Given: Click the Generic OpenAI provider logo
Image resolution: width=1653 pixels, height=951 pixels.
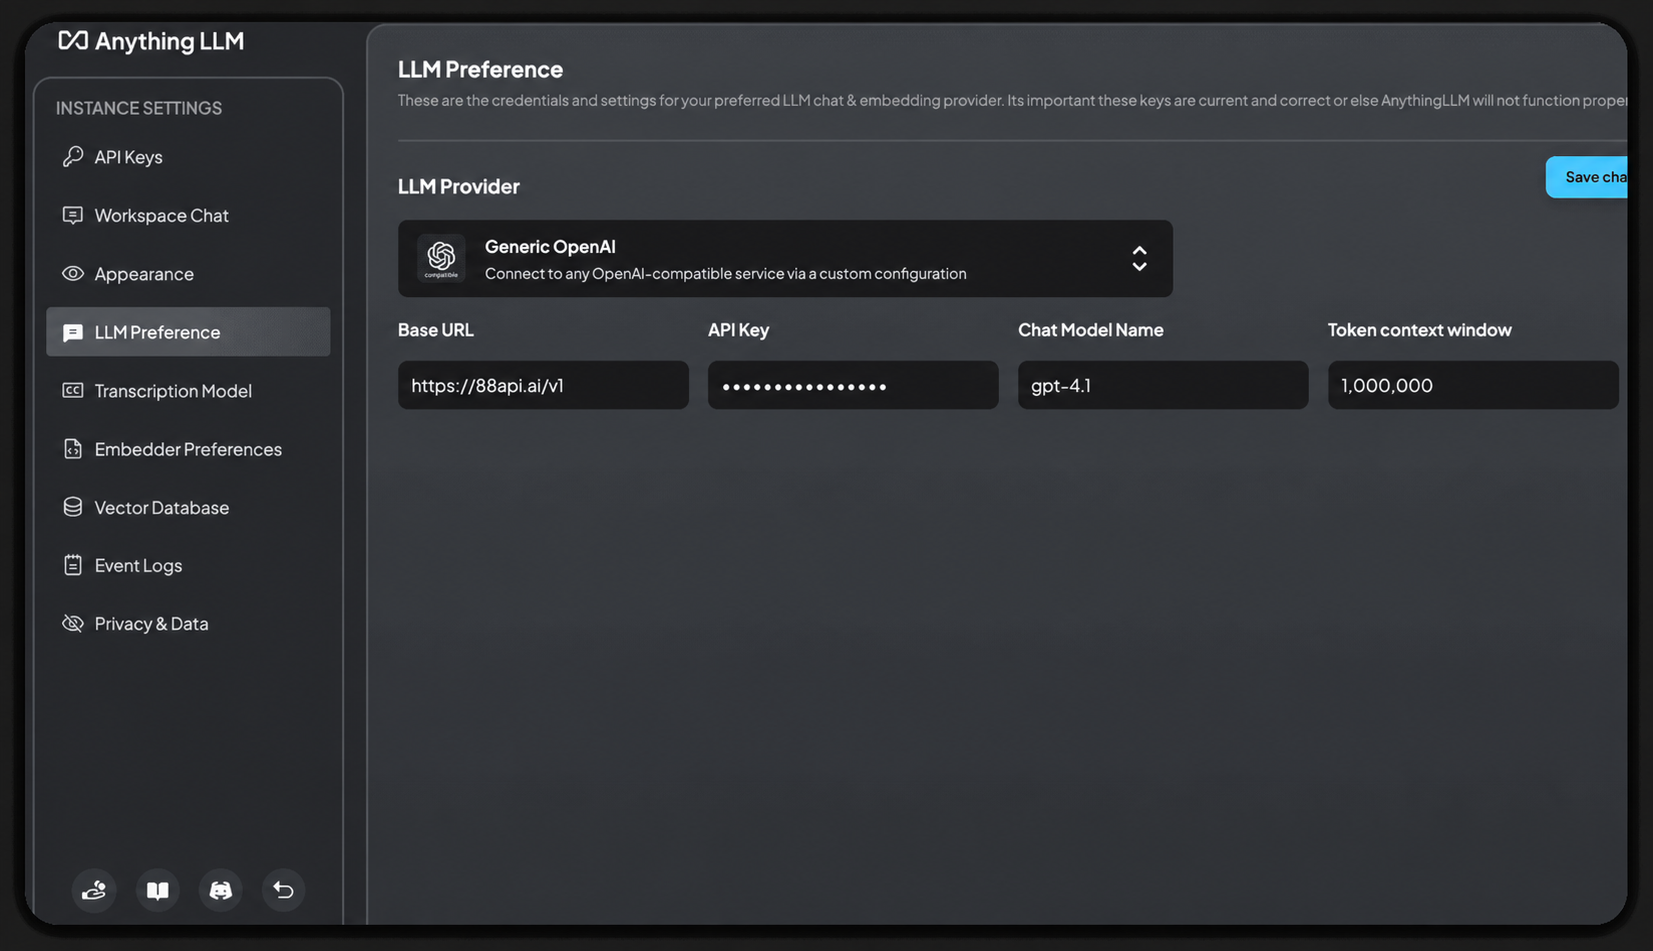Looking at the screenshot, I should 441,258.
